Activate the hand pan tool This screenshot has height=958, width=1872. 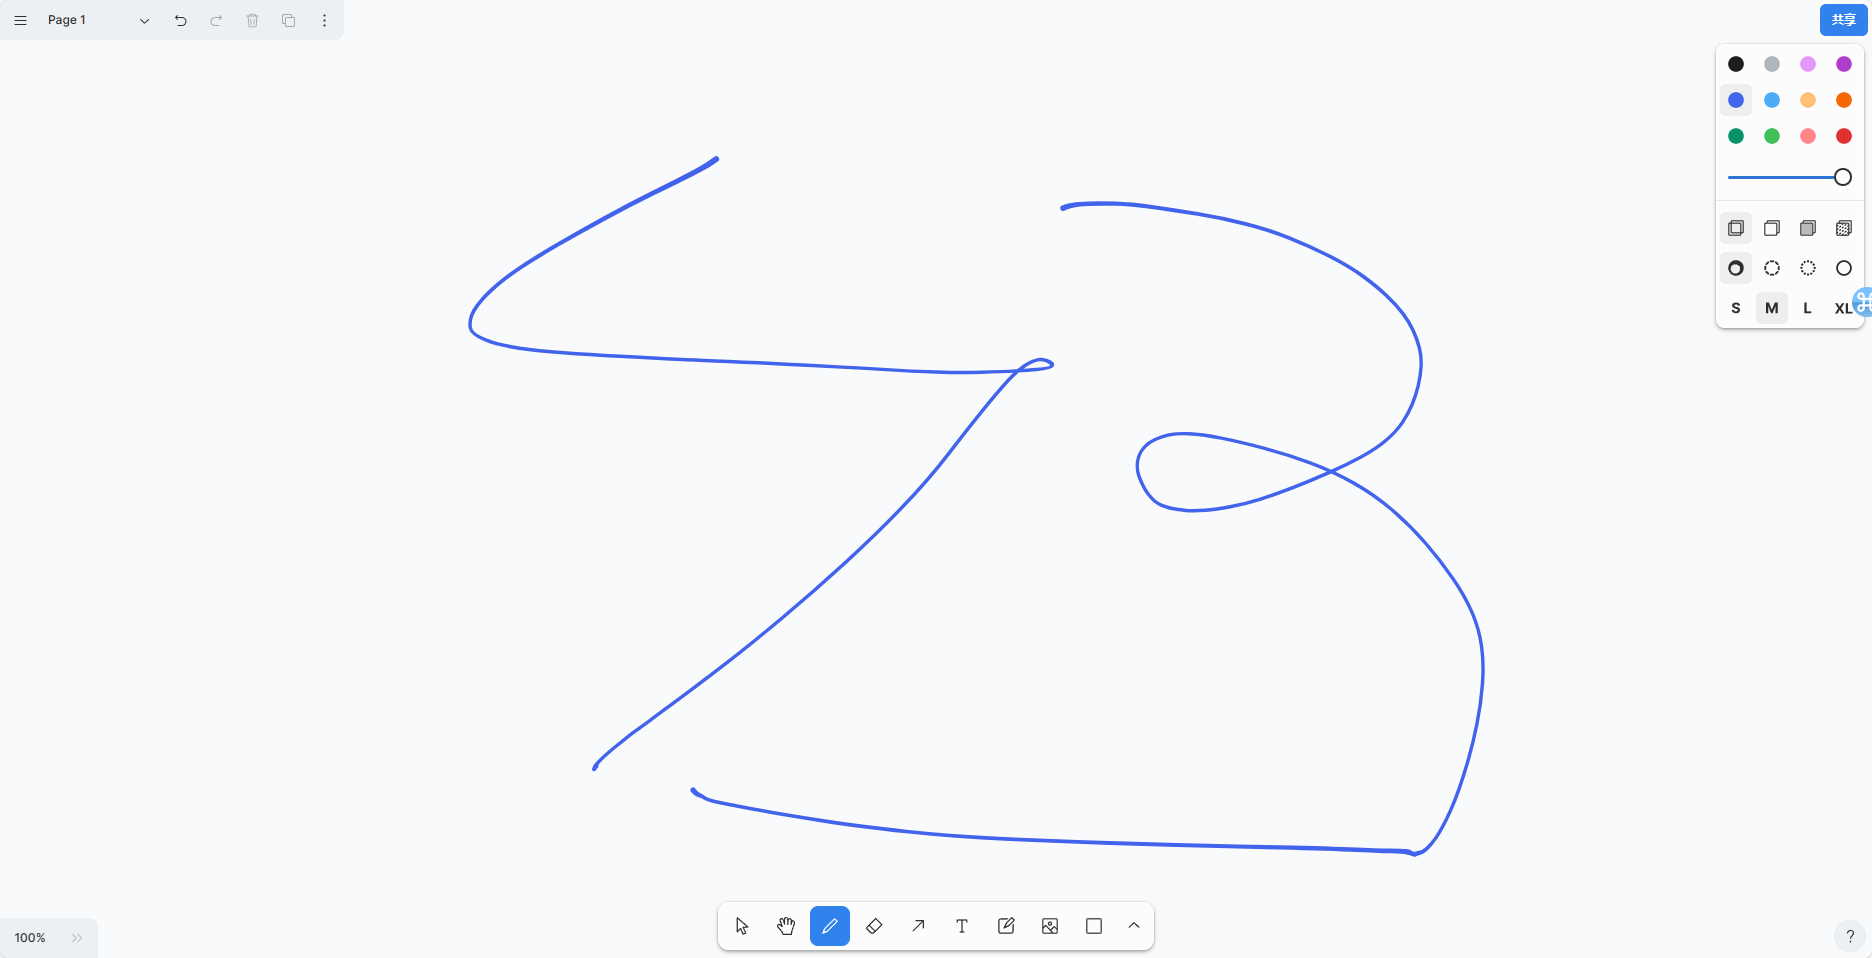click(x=786, y=926)
